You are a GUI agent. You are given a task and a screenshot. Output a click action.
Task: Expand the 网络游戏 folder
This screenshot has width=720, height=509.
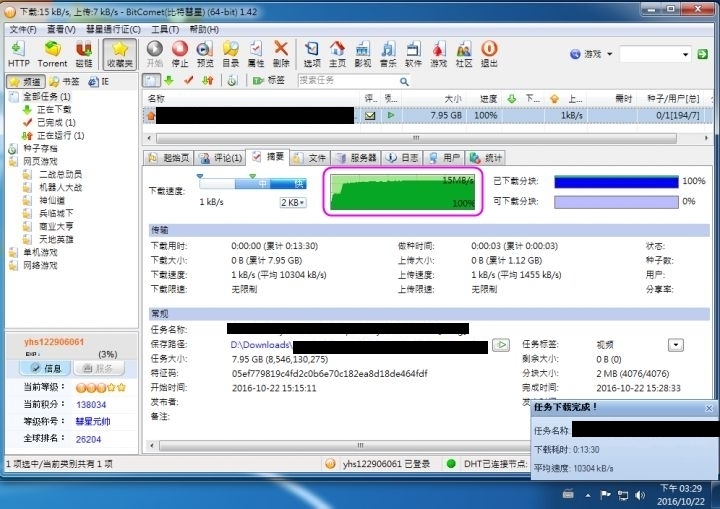(40, 265)
